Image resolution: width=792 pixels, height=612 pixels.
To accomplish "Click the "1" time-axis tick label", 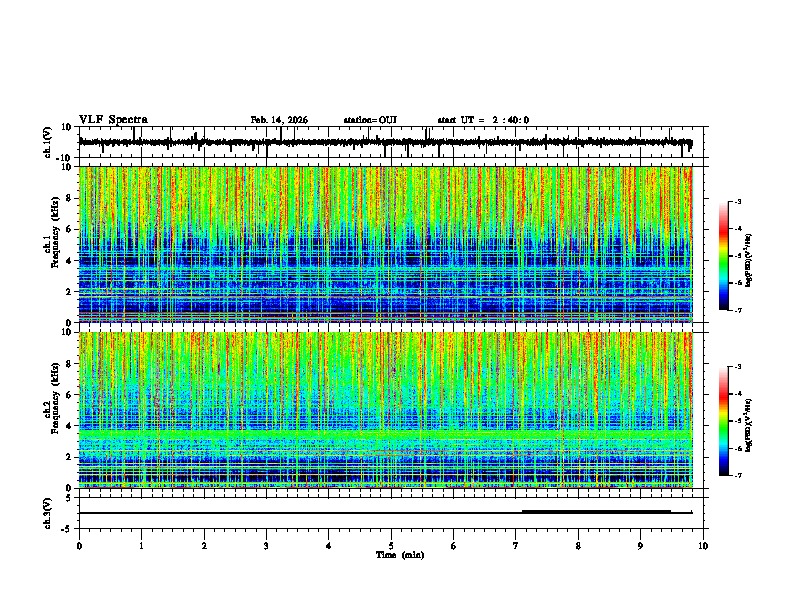I will (x=141, y=546).
